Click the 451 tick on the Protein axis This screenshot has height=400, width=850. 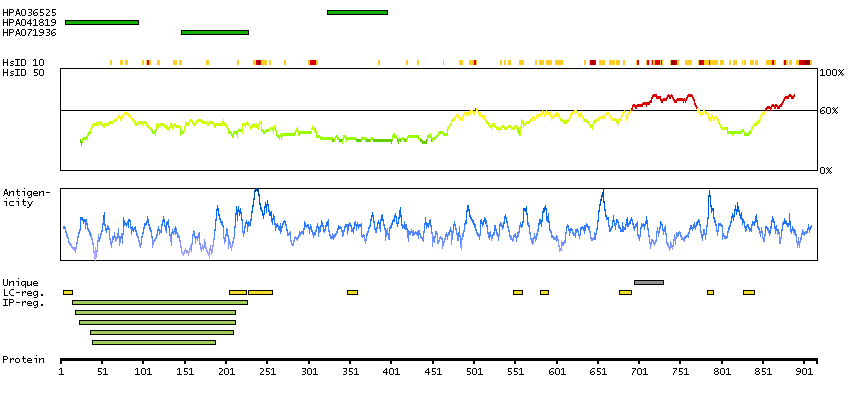pos(433,372)
